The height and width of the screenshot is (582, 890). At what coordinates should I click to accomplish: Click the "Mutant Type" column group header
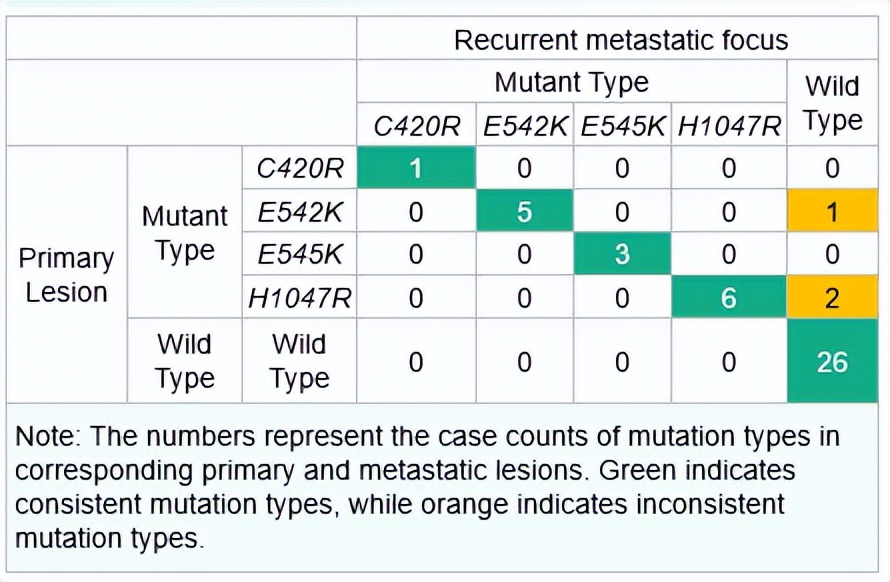pyautogui.click(x=571, y=82)
